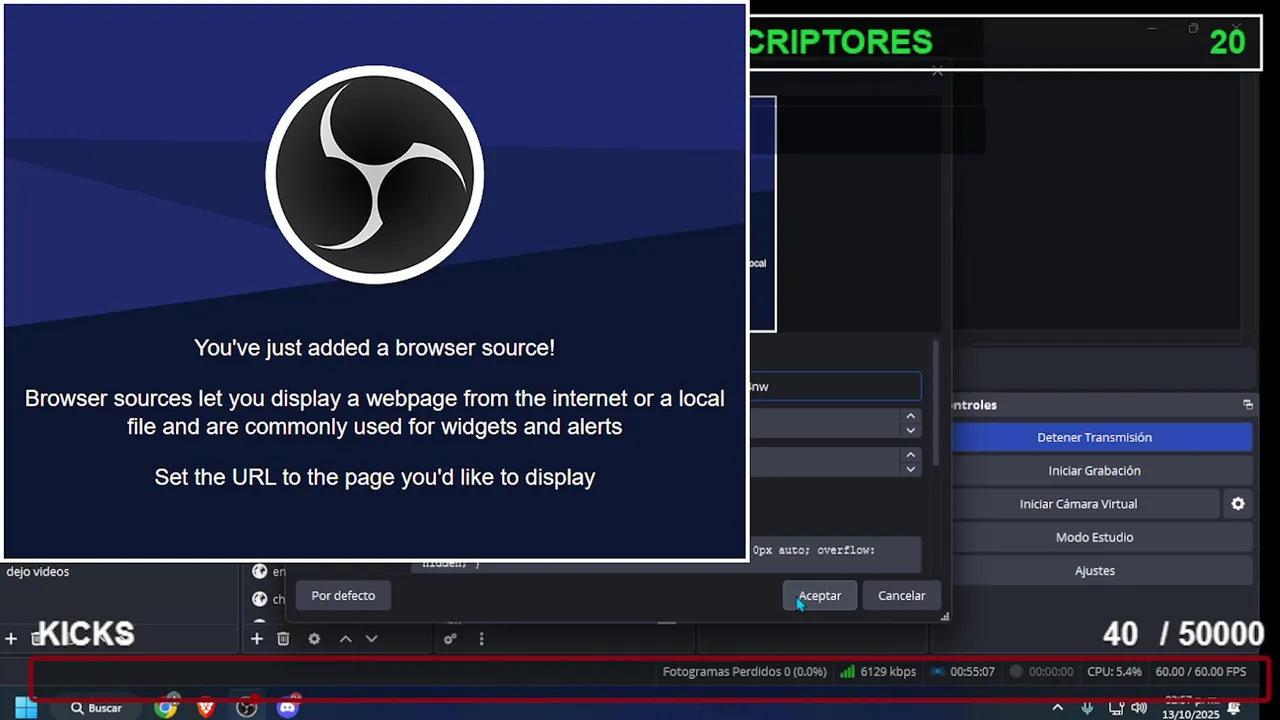The width and height of the screenshot is (1280, 720).
Task: Click the microphone icon in system tray
Action: click(x=1087, y=708)
